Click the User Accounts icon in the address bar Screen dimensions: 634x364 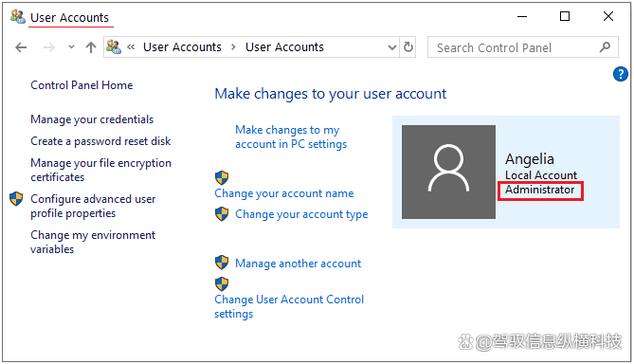114,47
